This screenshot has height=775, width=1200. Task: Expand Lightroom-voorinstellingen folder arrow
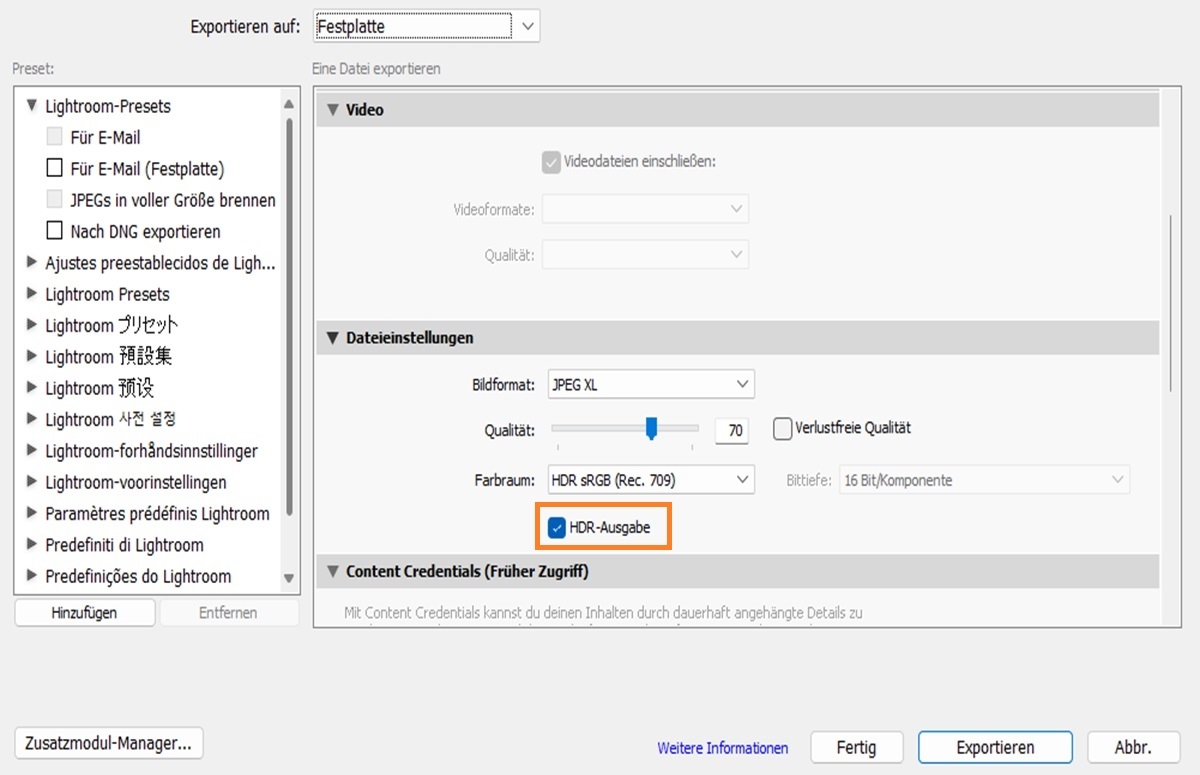point(32,482)
